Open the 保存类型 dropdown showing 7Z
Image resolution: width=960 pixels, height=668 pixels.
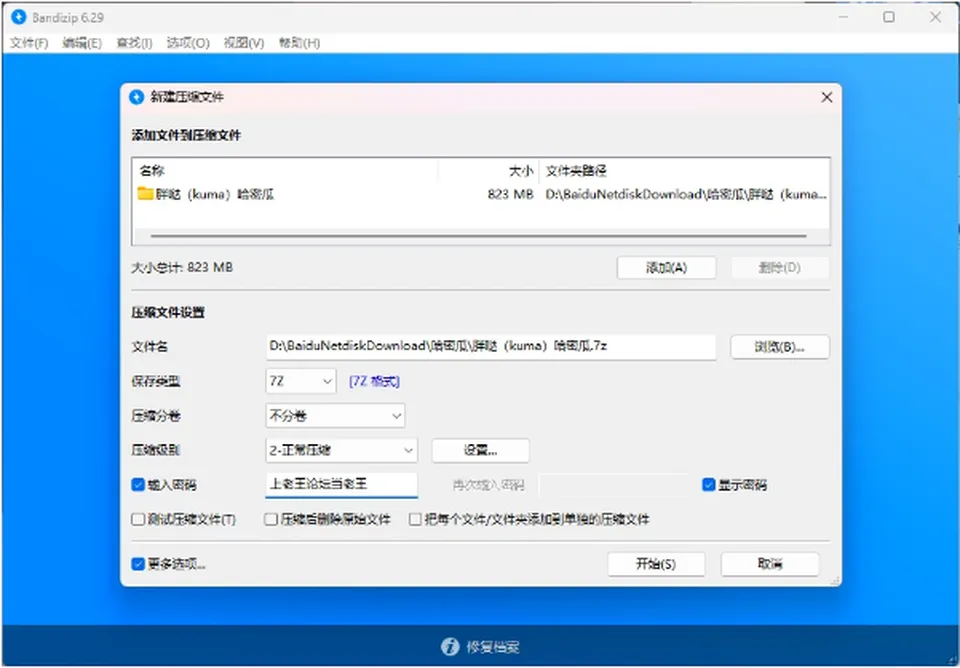point(301,381)
